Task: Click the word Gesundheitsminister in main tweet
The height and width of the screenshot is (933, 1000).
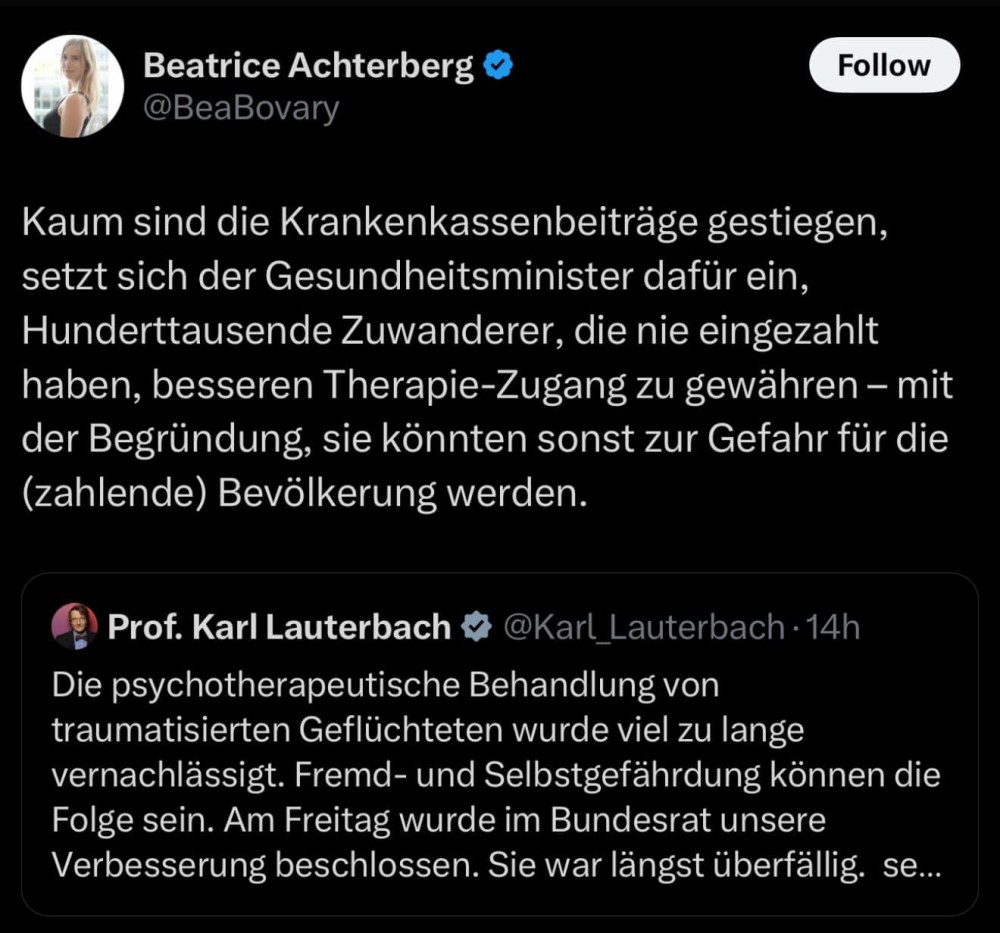Action: point(449,277)
